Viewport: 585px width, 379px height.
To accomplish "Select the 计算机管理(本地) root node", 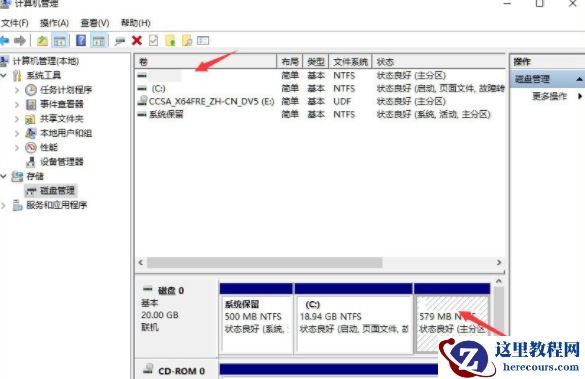I will (x=46, y=61).
